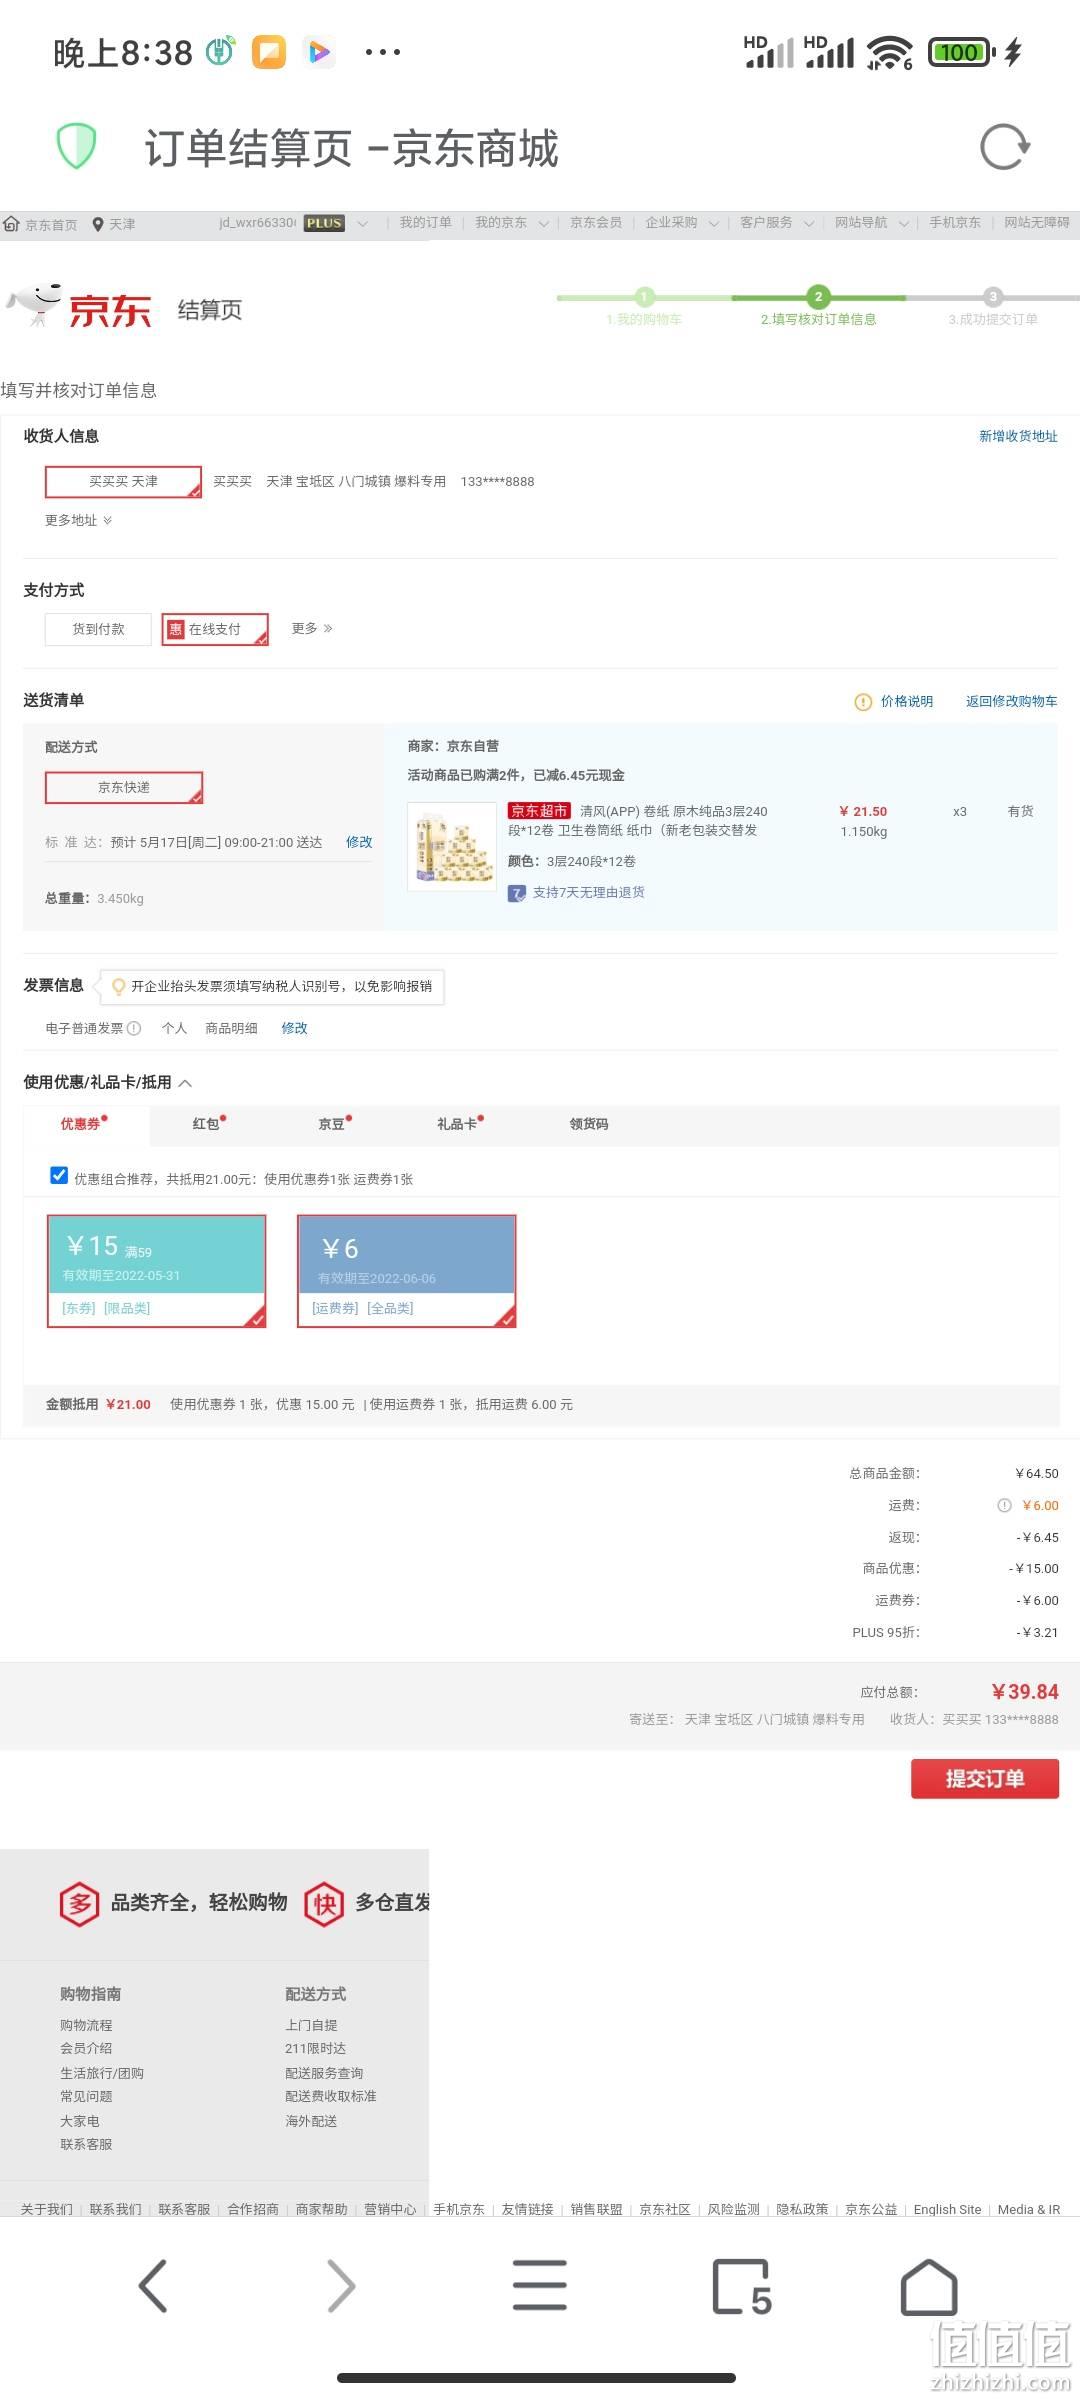Screen dimensions: 1080x2400
Task: Open the browser tabs switcher
Action: tap(742, 2287)
